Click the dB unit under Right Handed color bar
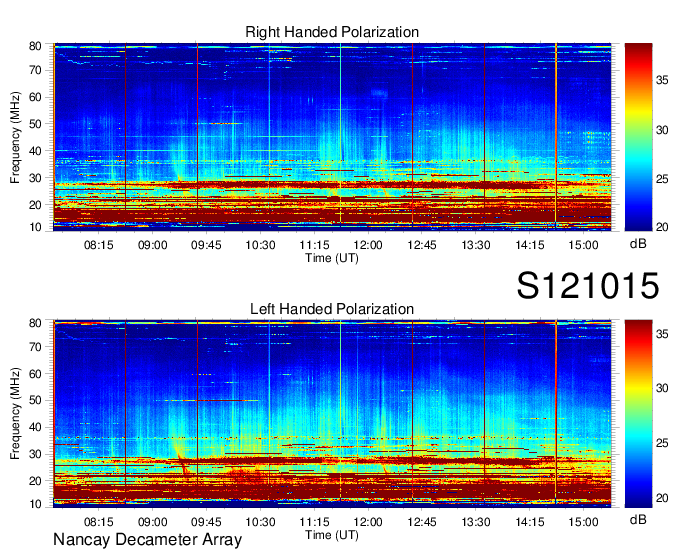Viewport: 680px width, 552px height. point(638,244)
